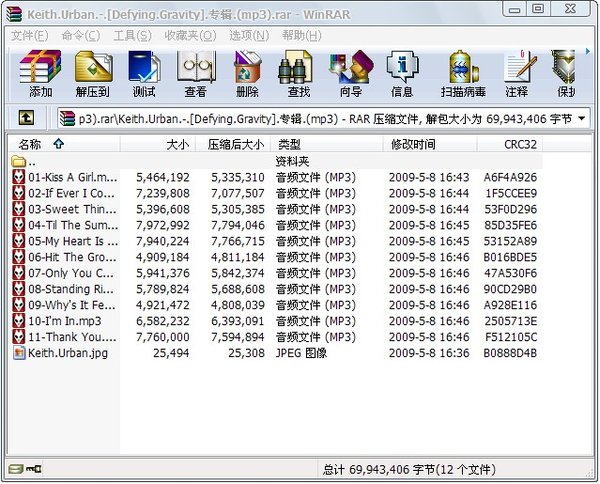This screenshot has width=600, height=484.
Task: Click the 信息 (Info) toolbar icon
Action: [402, 74]
